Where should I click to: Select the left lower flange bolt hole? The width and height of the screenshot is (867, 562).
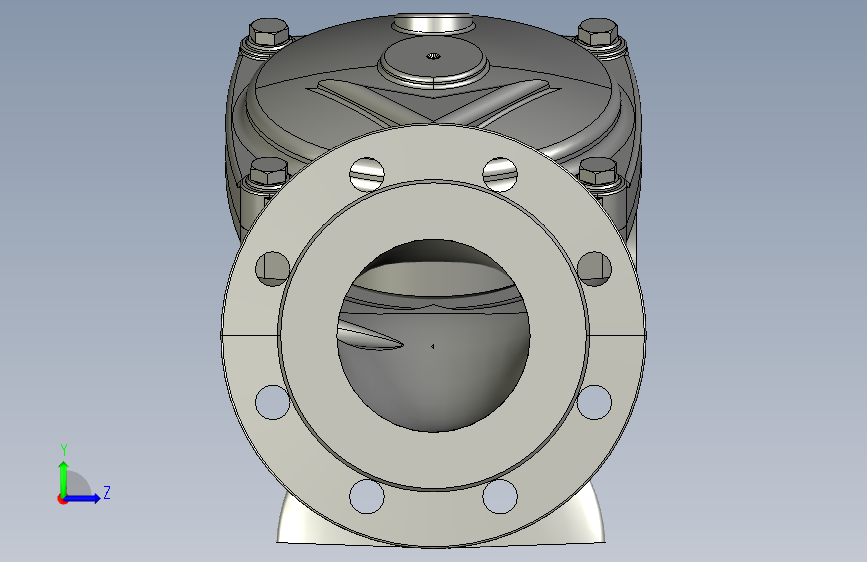pyautogui.click(x=273, y=402)
